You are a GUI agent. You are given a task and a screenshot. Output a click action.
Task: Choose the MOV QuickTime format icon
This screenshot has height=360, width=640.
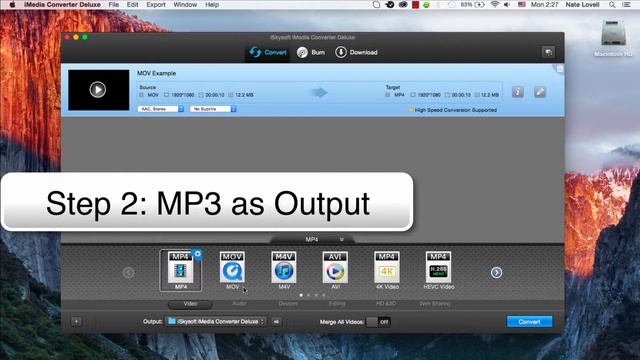pos(232,267)
